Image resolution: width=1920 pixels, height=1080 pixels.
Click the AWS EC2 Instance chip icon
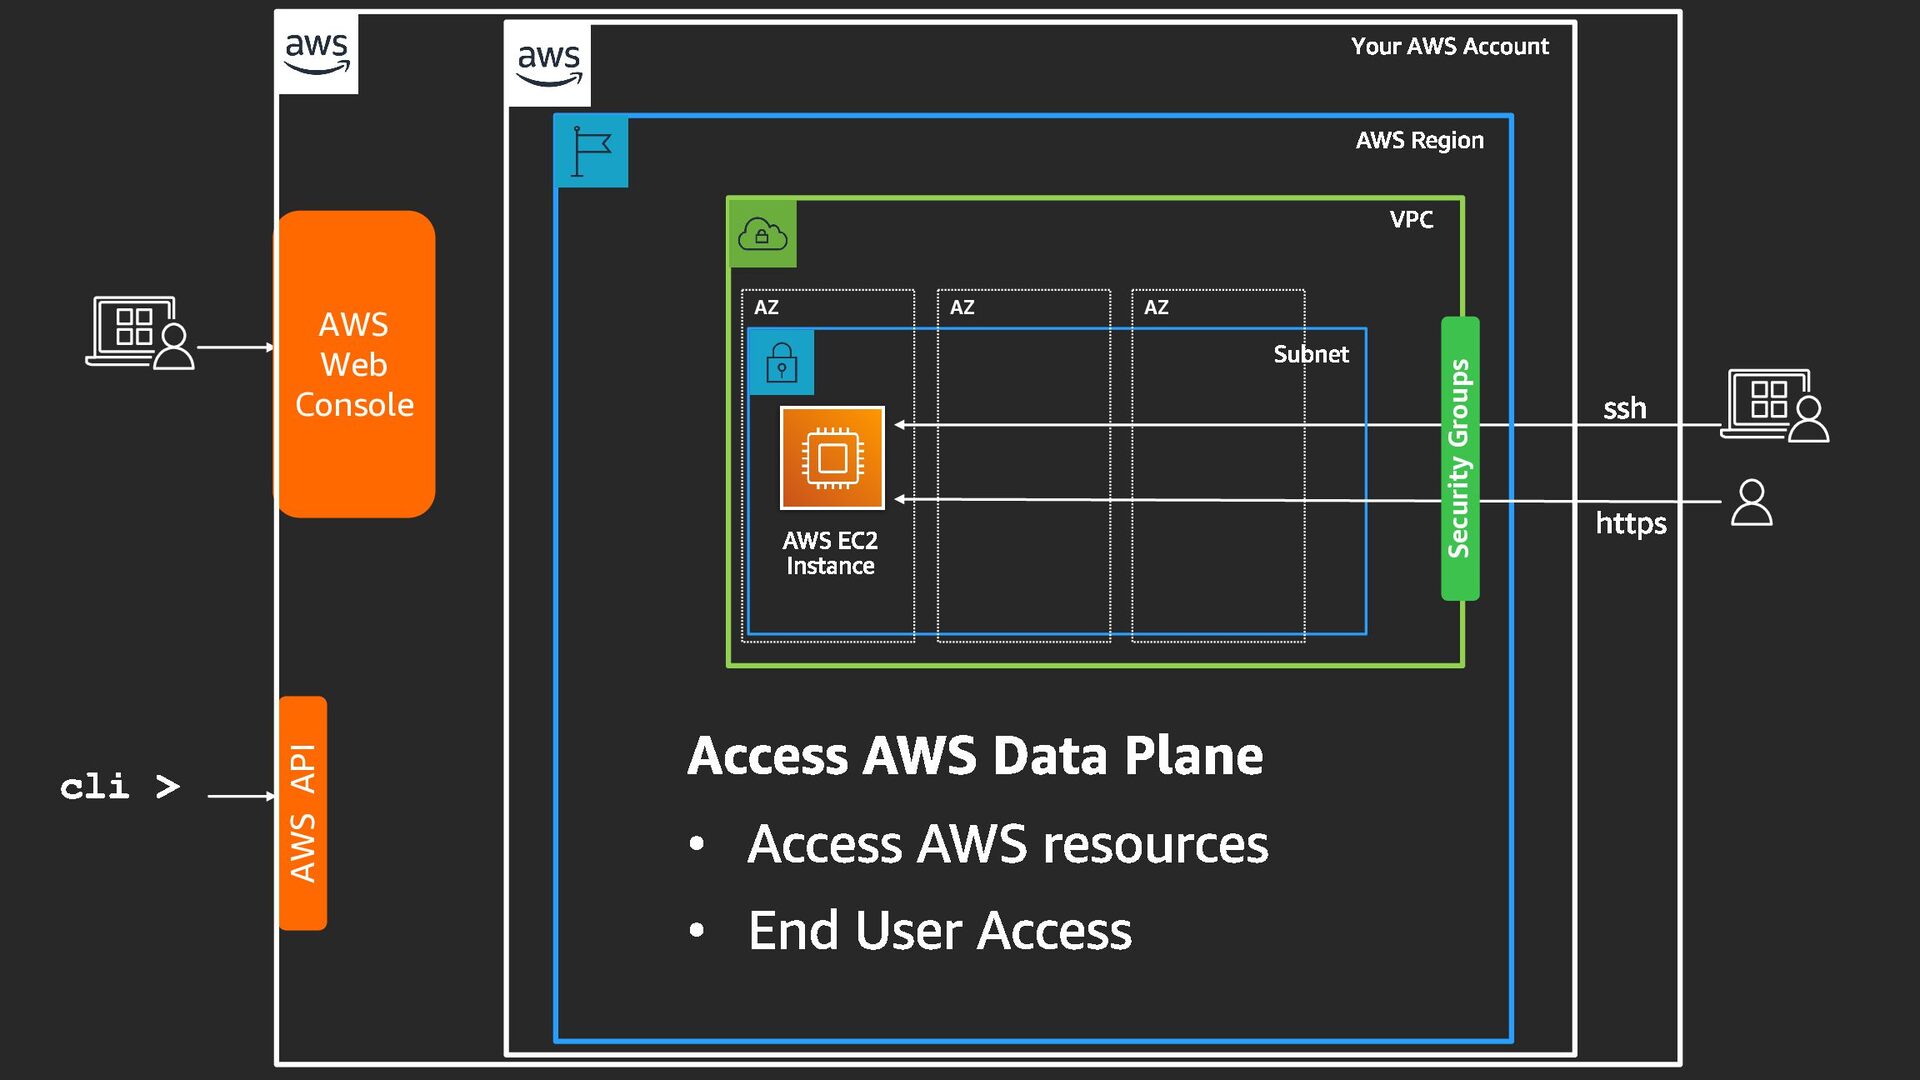coord(832,458)
